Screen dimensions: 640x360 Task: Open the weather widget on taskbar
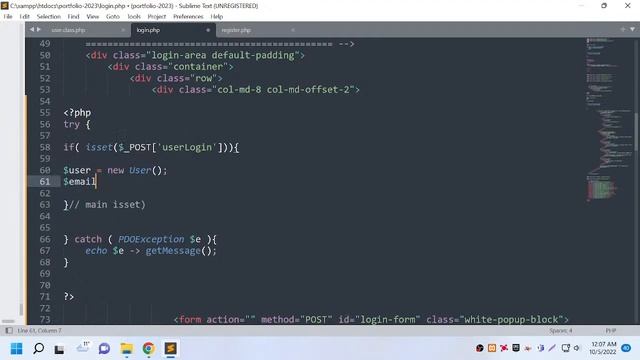83,347
